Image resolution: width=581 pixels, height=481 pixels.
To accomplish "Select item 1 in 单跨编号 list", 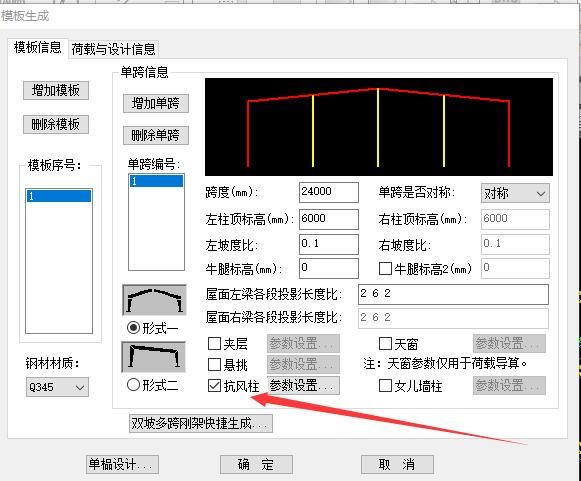I will 156,181.
